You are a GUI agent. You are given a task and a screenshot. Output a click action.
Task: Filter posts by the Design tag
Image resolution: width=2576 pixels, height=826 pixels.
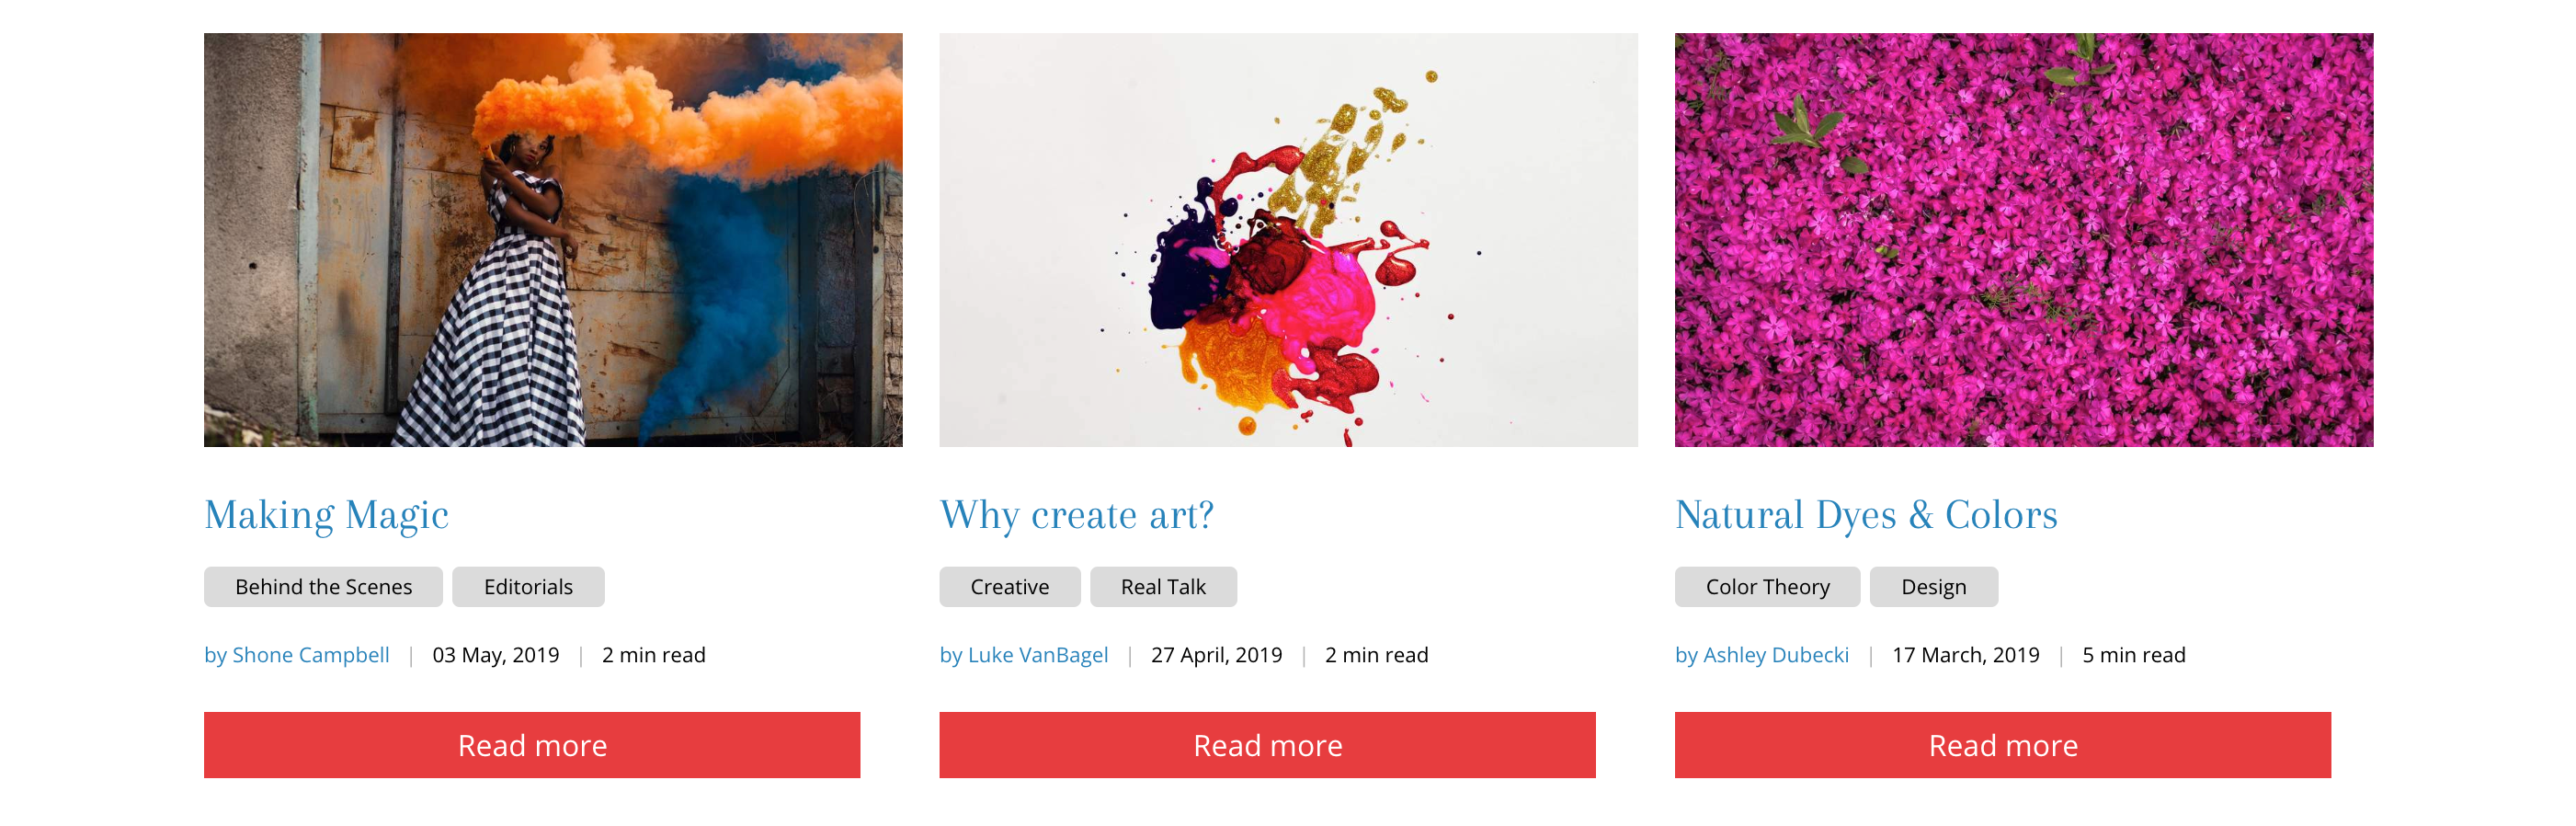point(1933,587)
